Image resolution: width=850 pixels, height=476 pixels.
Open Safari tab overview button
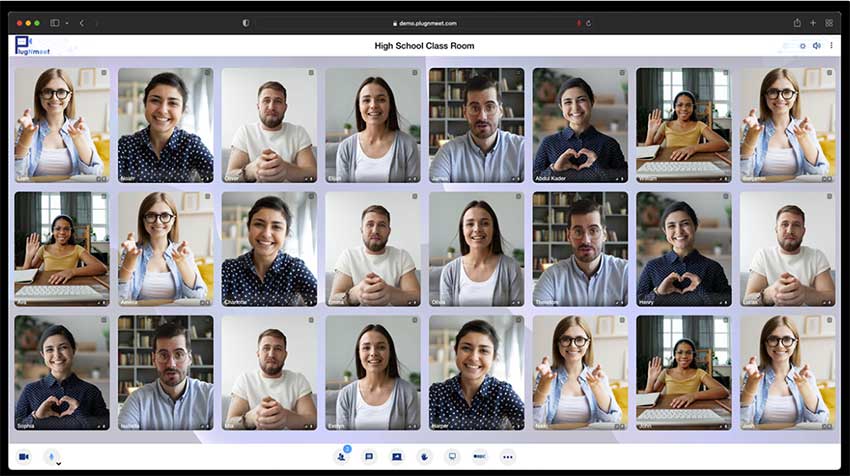[829, 23]
